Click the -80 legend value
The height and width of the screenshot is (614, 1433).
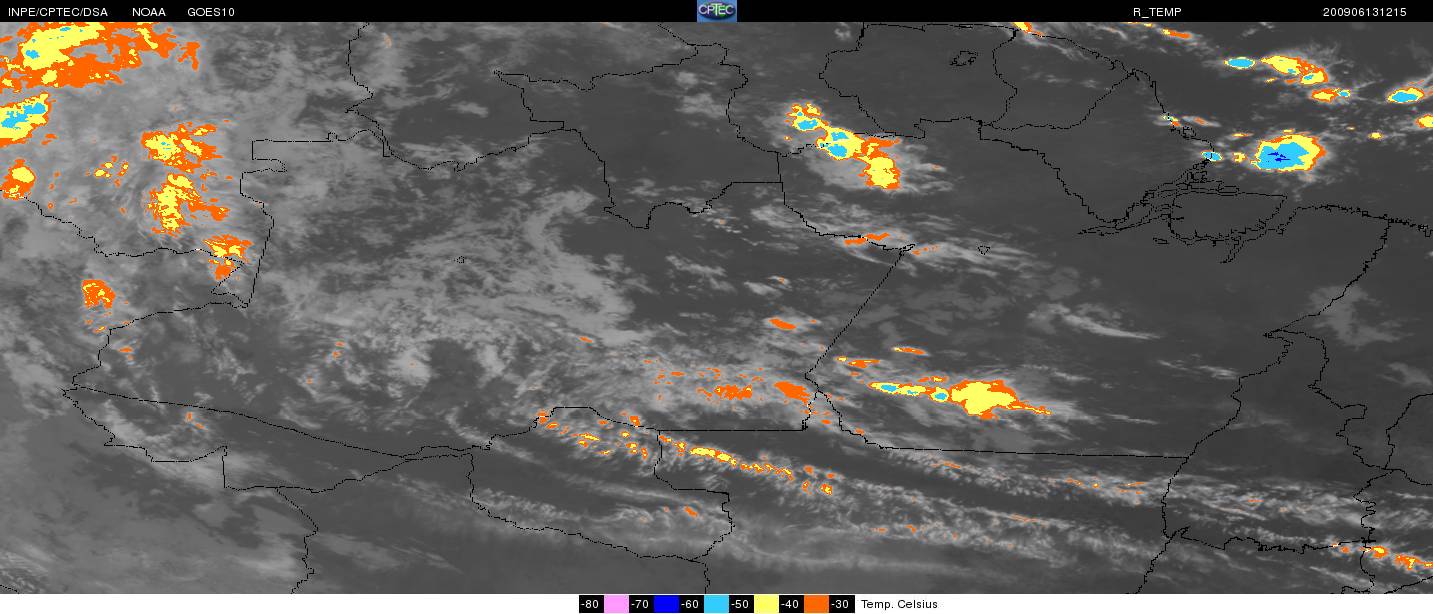[591, 604]
